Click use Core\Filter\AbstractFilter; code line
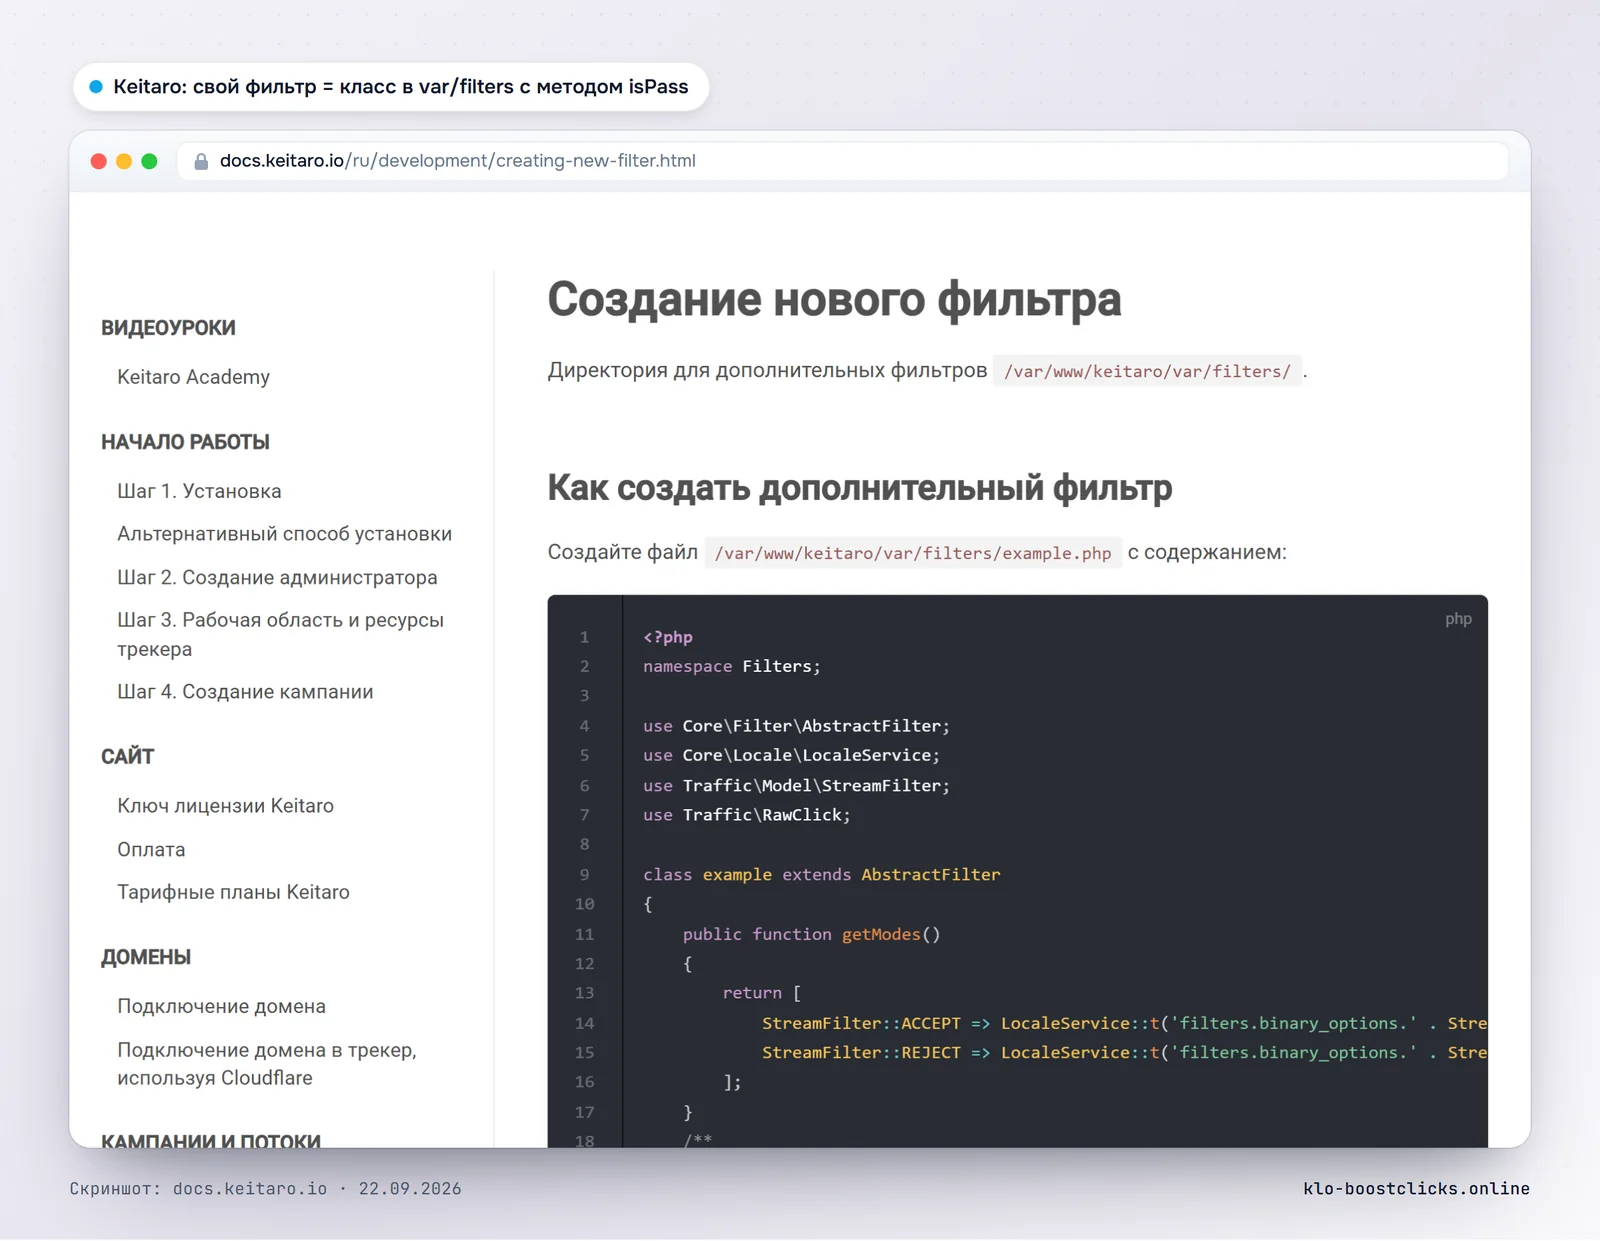The width and height of the screenshot is (1600, 1241). [x=796, y=726]
